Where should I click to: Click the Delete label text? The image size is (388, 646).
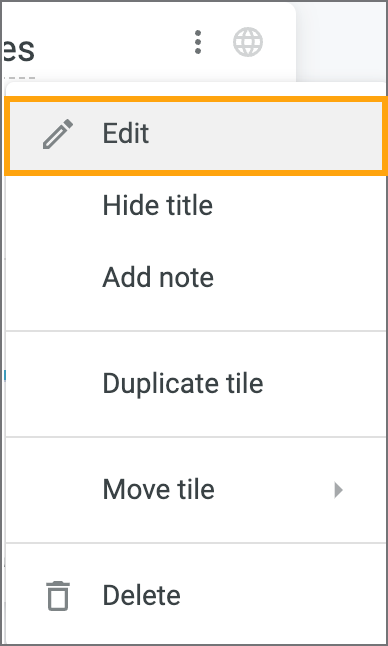pyautogui.click(x=142, y=595)
